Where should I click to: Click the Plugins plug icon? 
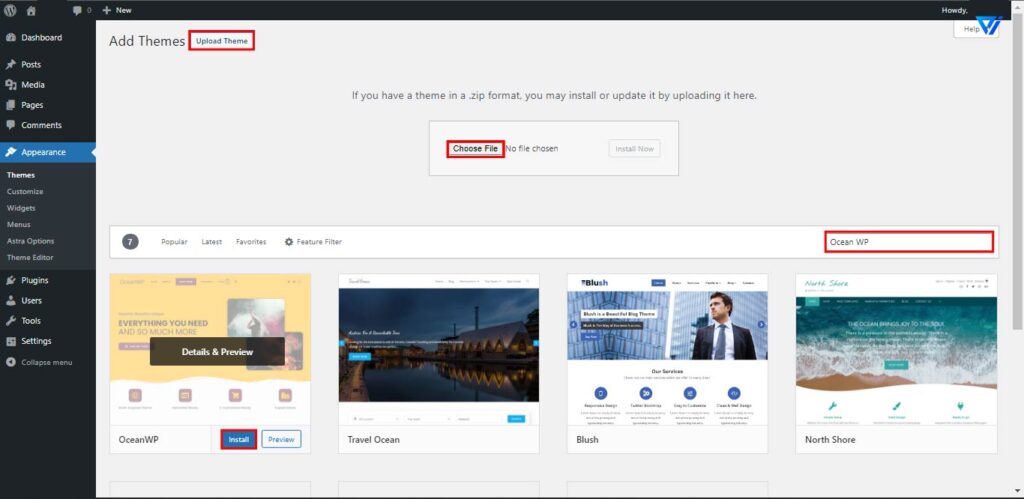click(10, 280)
